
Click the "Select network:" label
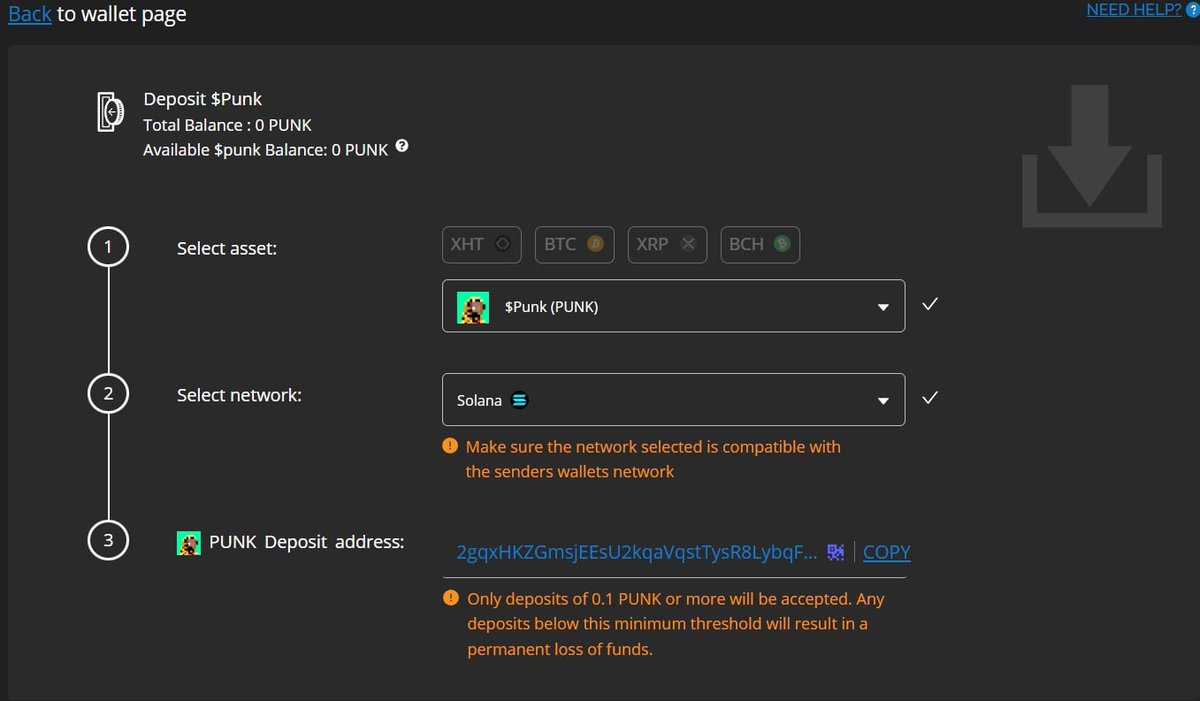coord(239,395)
